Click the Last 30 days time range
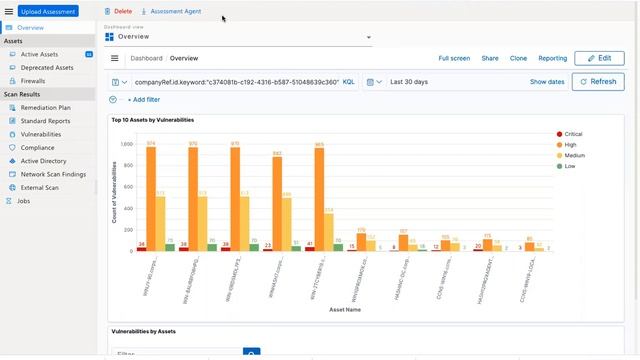 point(409,82)
